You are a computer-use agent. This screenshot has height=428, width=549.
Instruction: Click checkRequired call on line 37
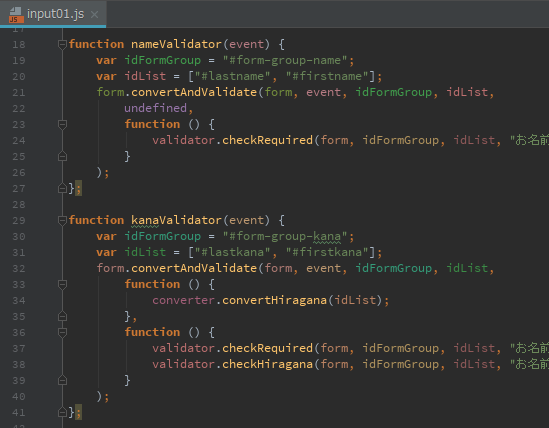267,348
